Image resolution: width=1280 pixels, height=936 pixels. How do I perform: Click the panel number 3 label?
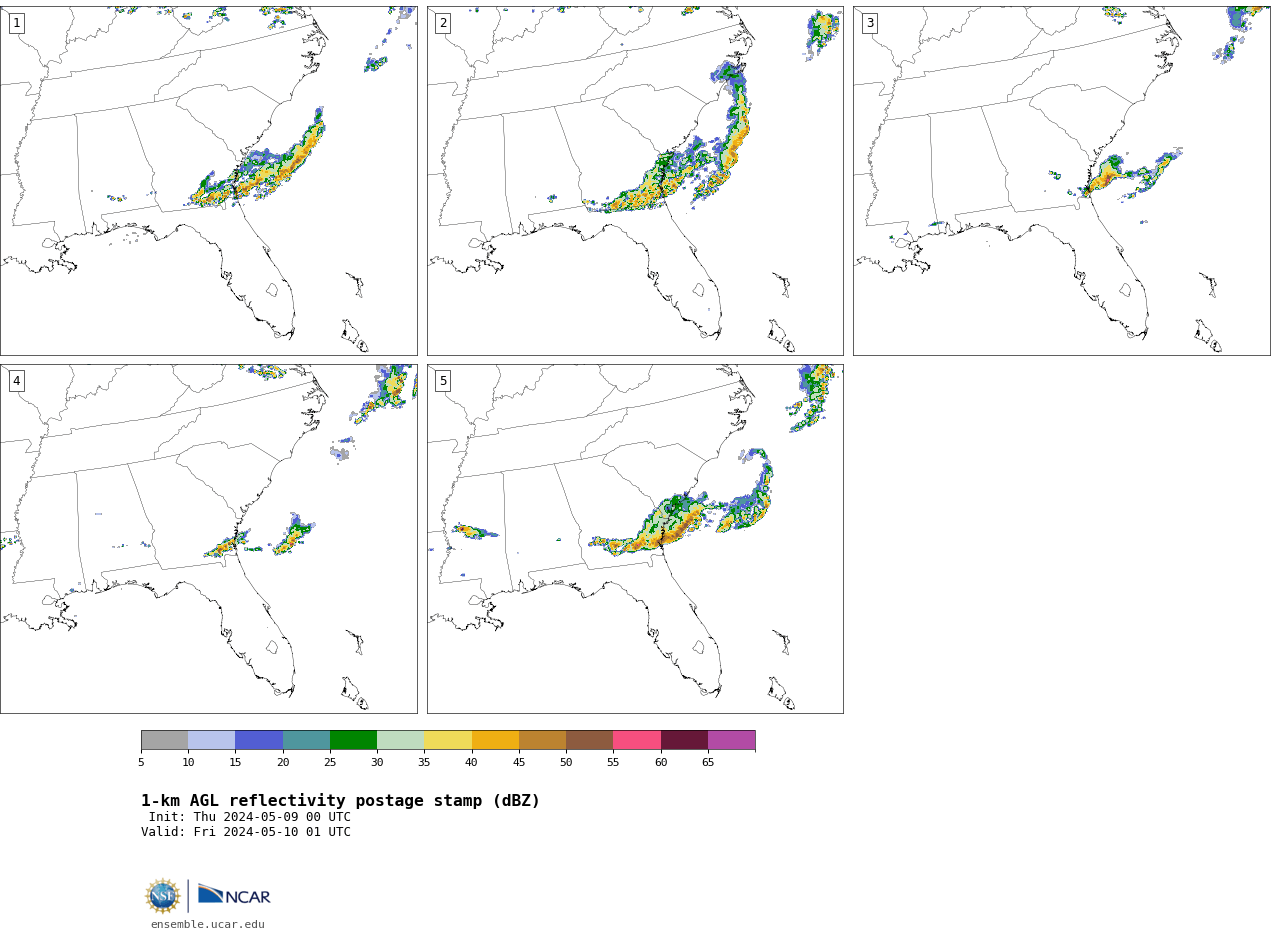(x=869, y=23)
